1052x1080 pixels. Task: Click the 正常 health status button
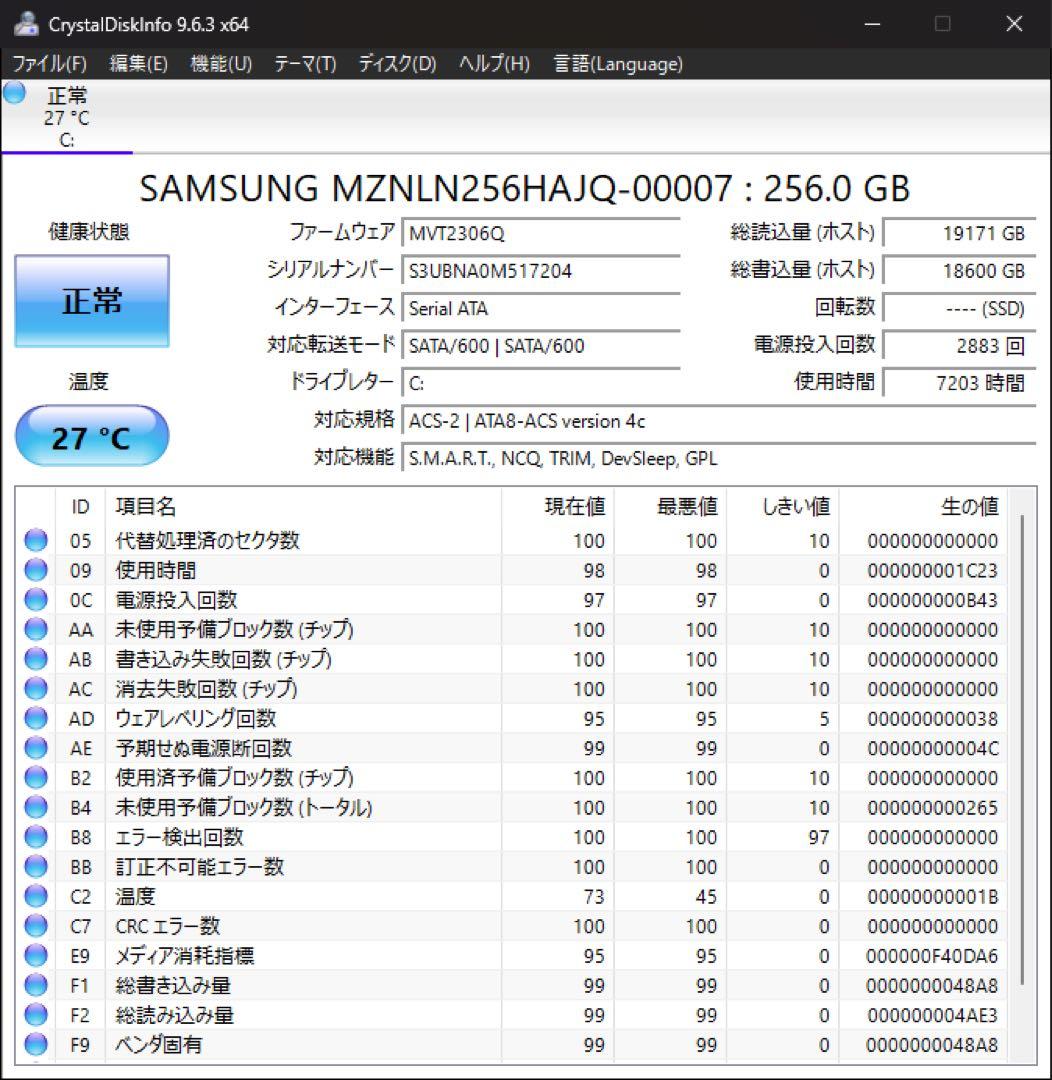(91, 301)
